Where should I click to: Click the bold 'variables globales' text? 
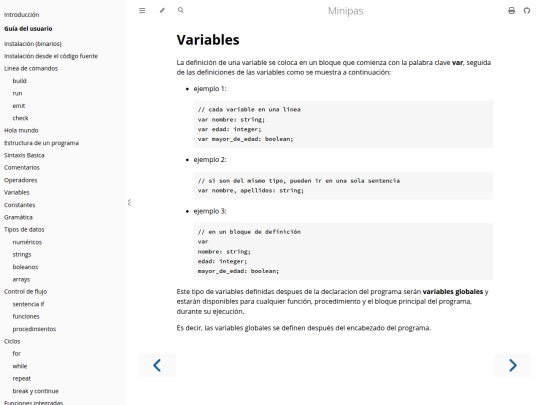(x=453, y=292)
